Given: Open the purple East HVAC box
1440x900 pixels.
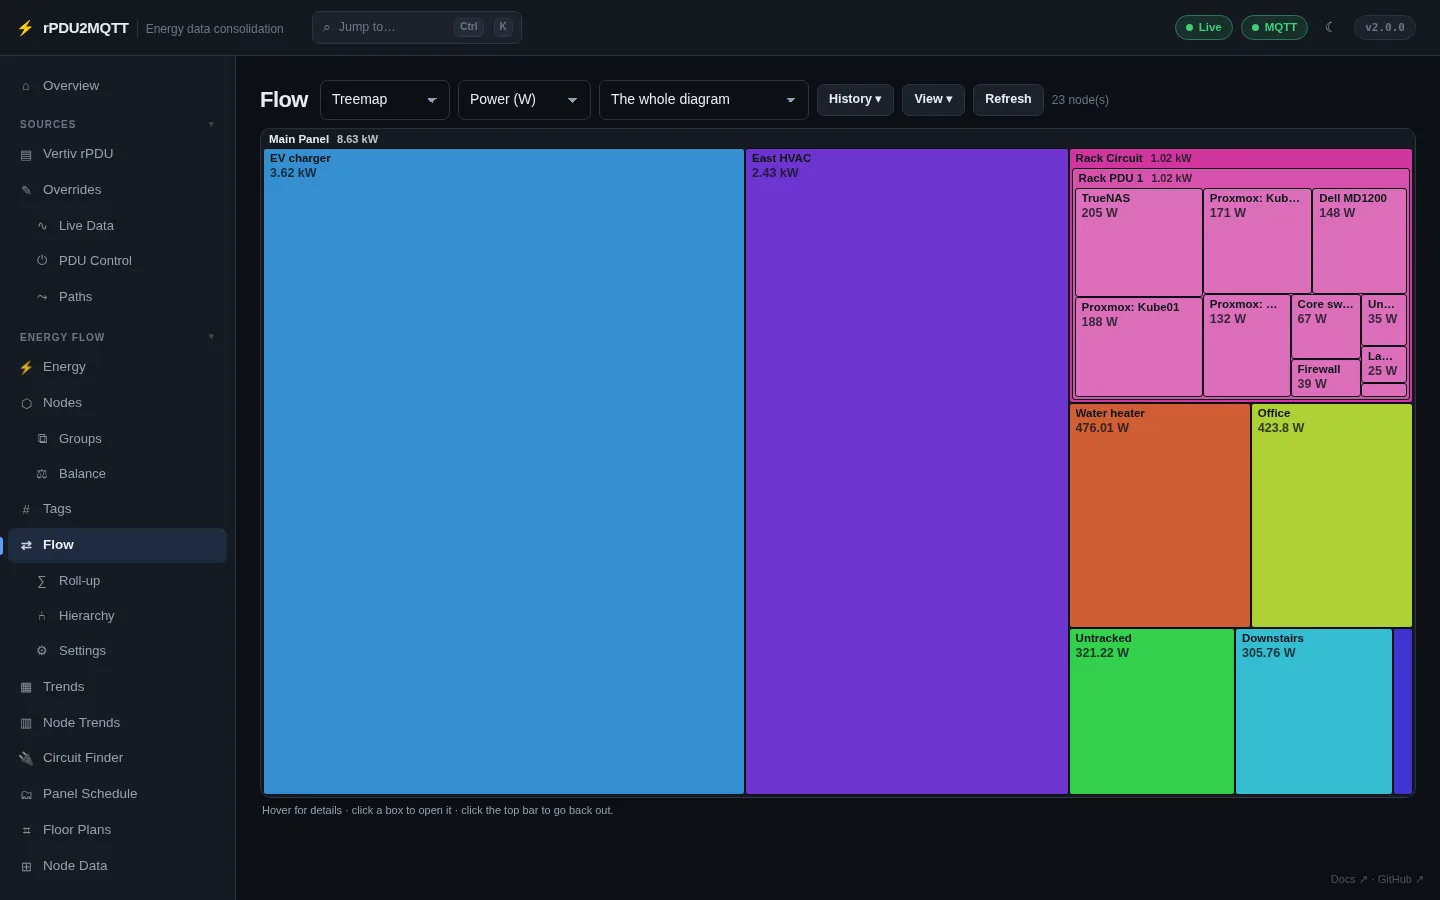Looking at the screenshot, I should (x=907, y=472).
